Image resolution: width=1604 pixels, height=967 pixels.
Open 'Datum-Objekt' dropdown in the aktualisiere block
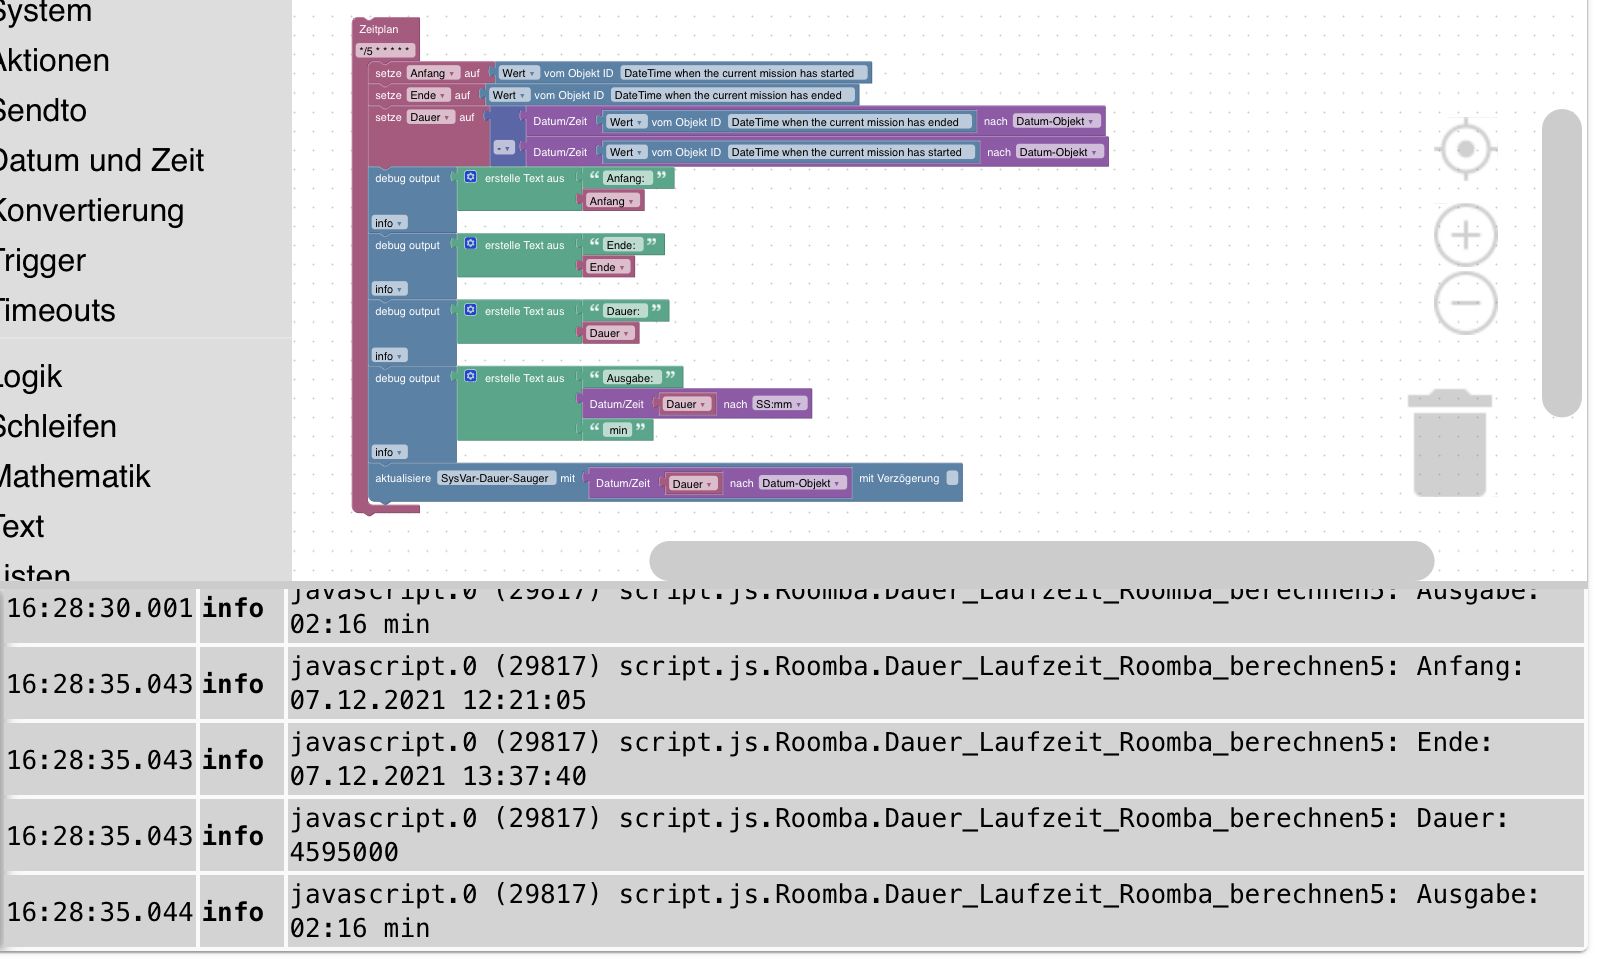(802, 483)
